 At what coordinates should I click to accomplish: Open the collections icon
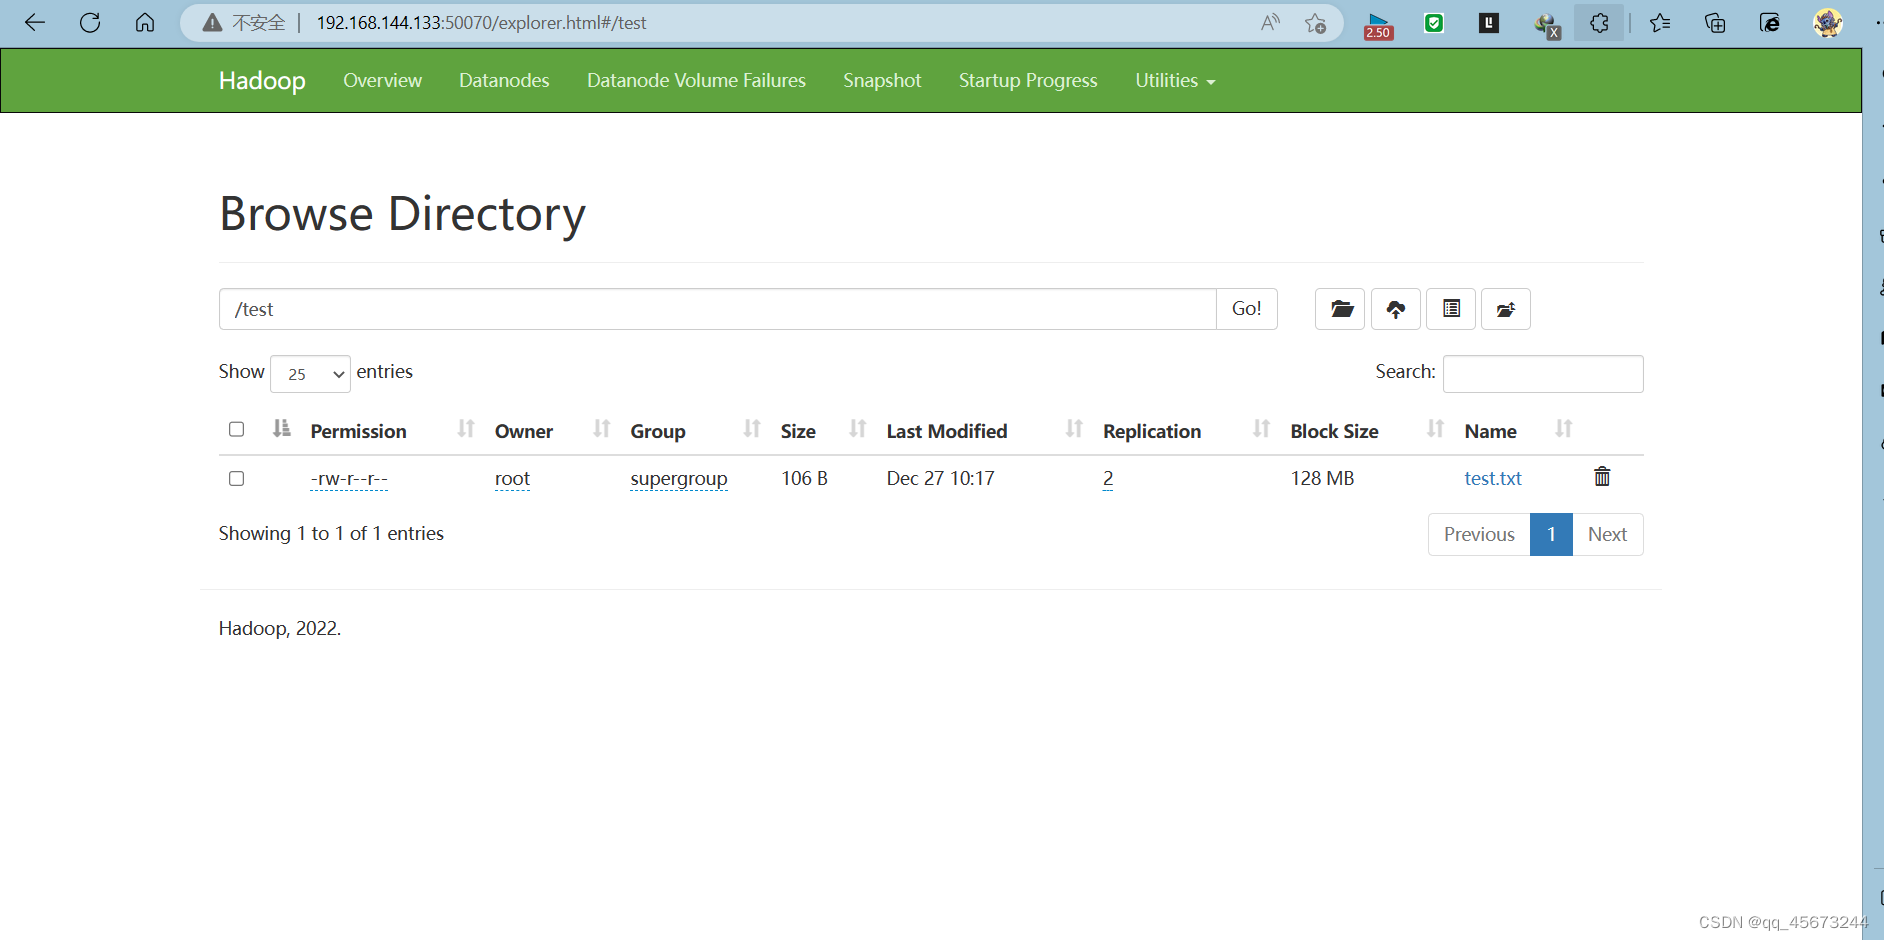(1715, 22)
